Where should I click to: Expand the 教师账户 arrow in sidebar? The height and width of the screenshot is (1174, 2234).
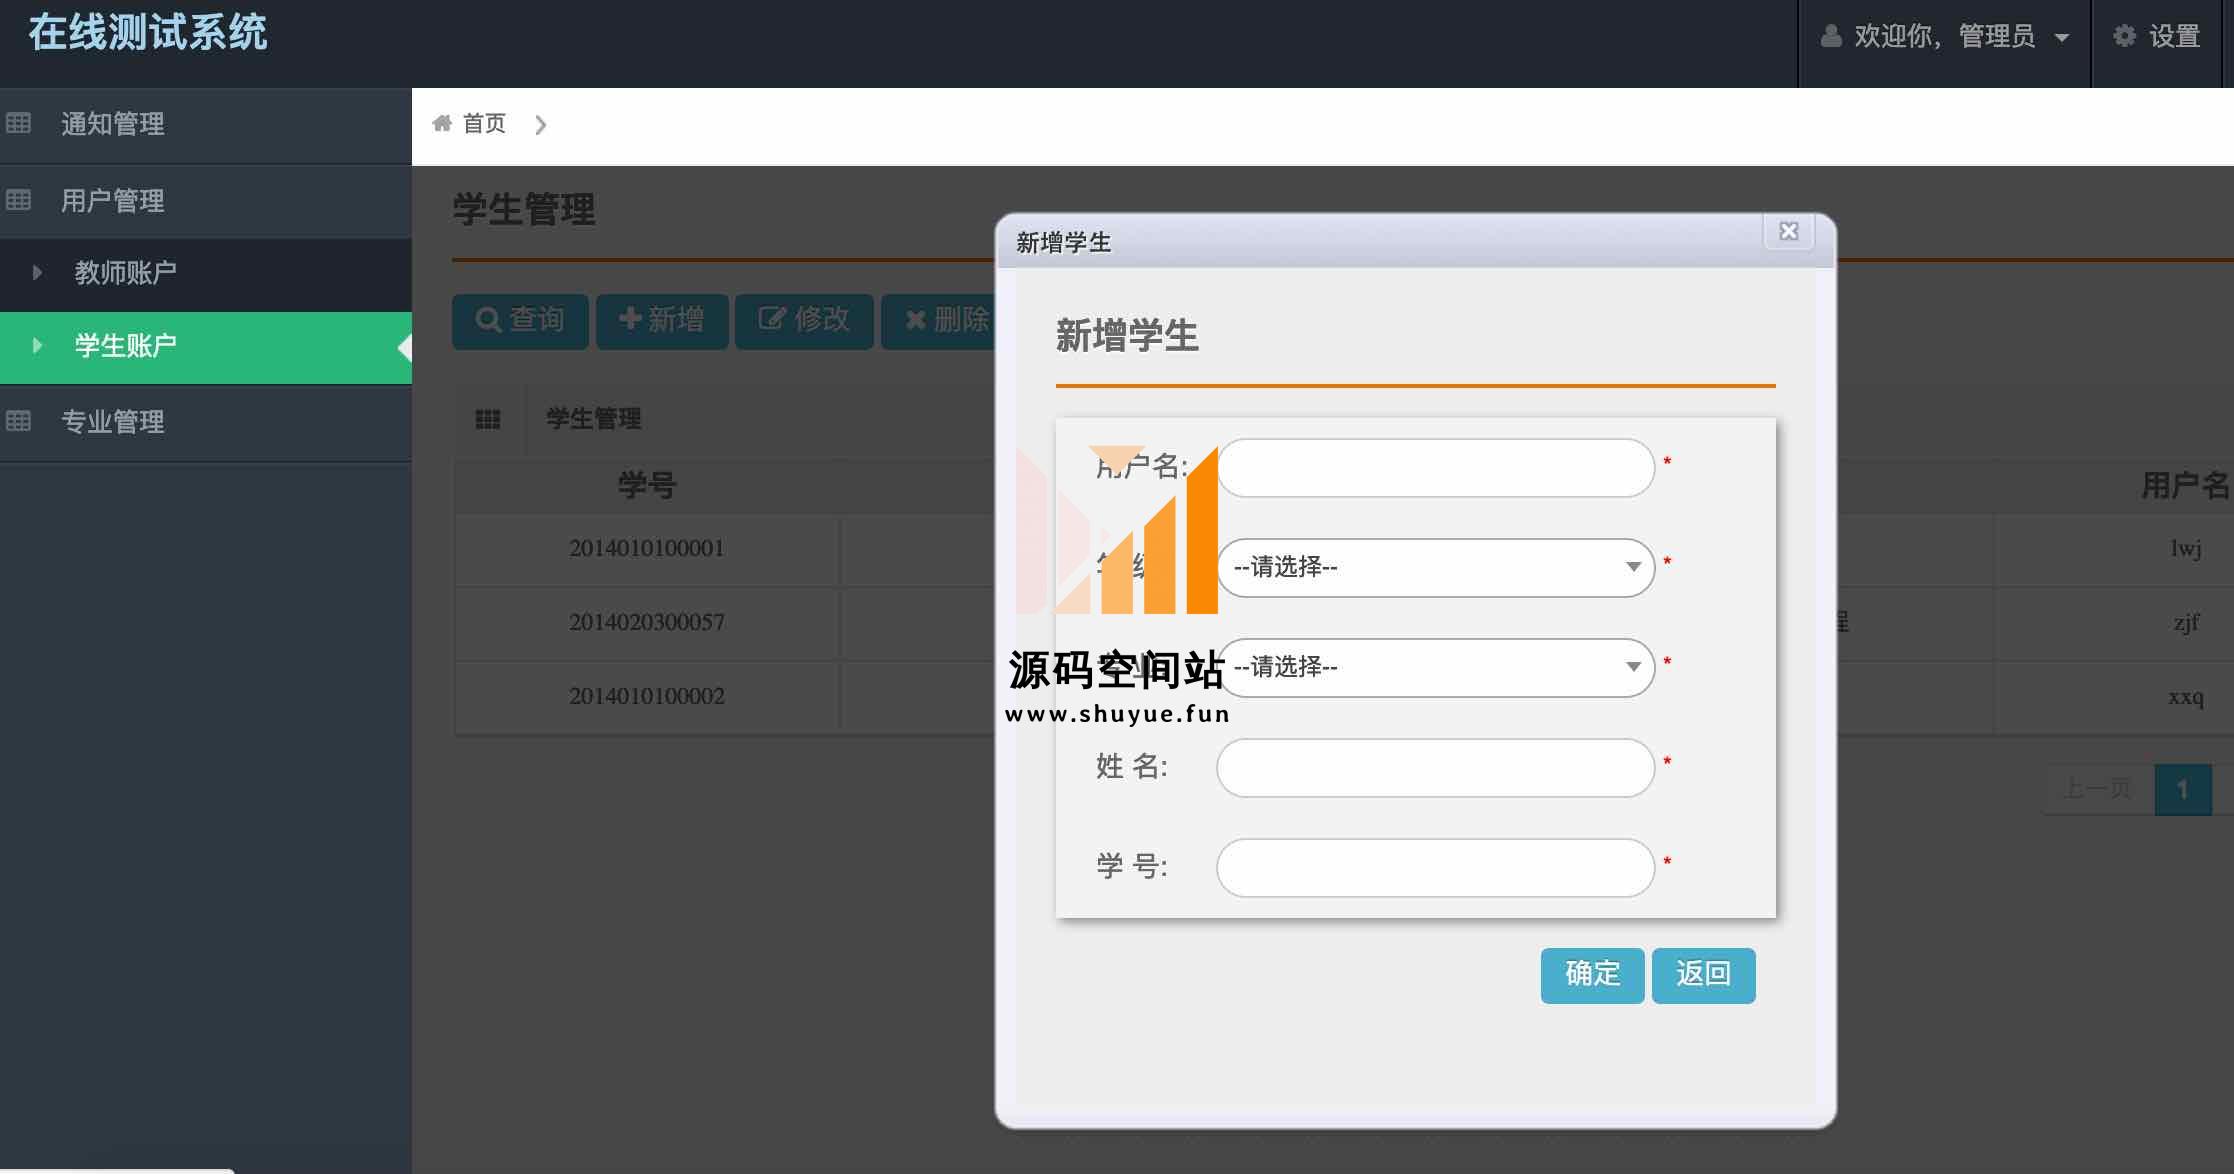click(x=37, y=272)
